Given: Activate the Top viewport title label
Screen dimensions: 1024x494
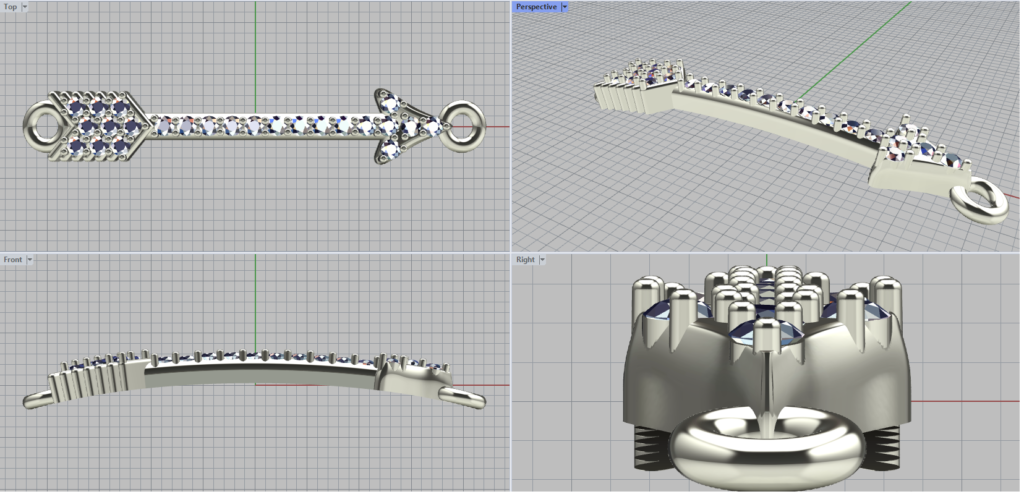Looking at the screenshot, I should point(10,7).
